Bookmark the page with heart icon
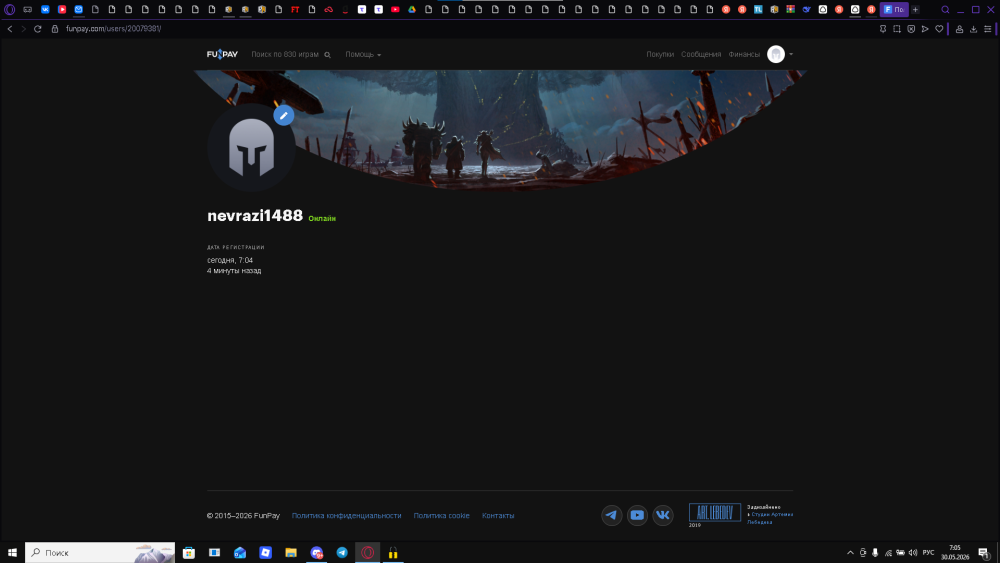Screen dimensions: 1000x563 [x=939, y=29]
